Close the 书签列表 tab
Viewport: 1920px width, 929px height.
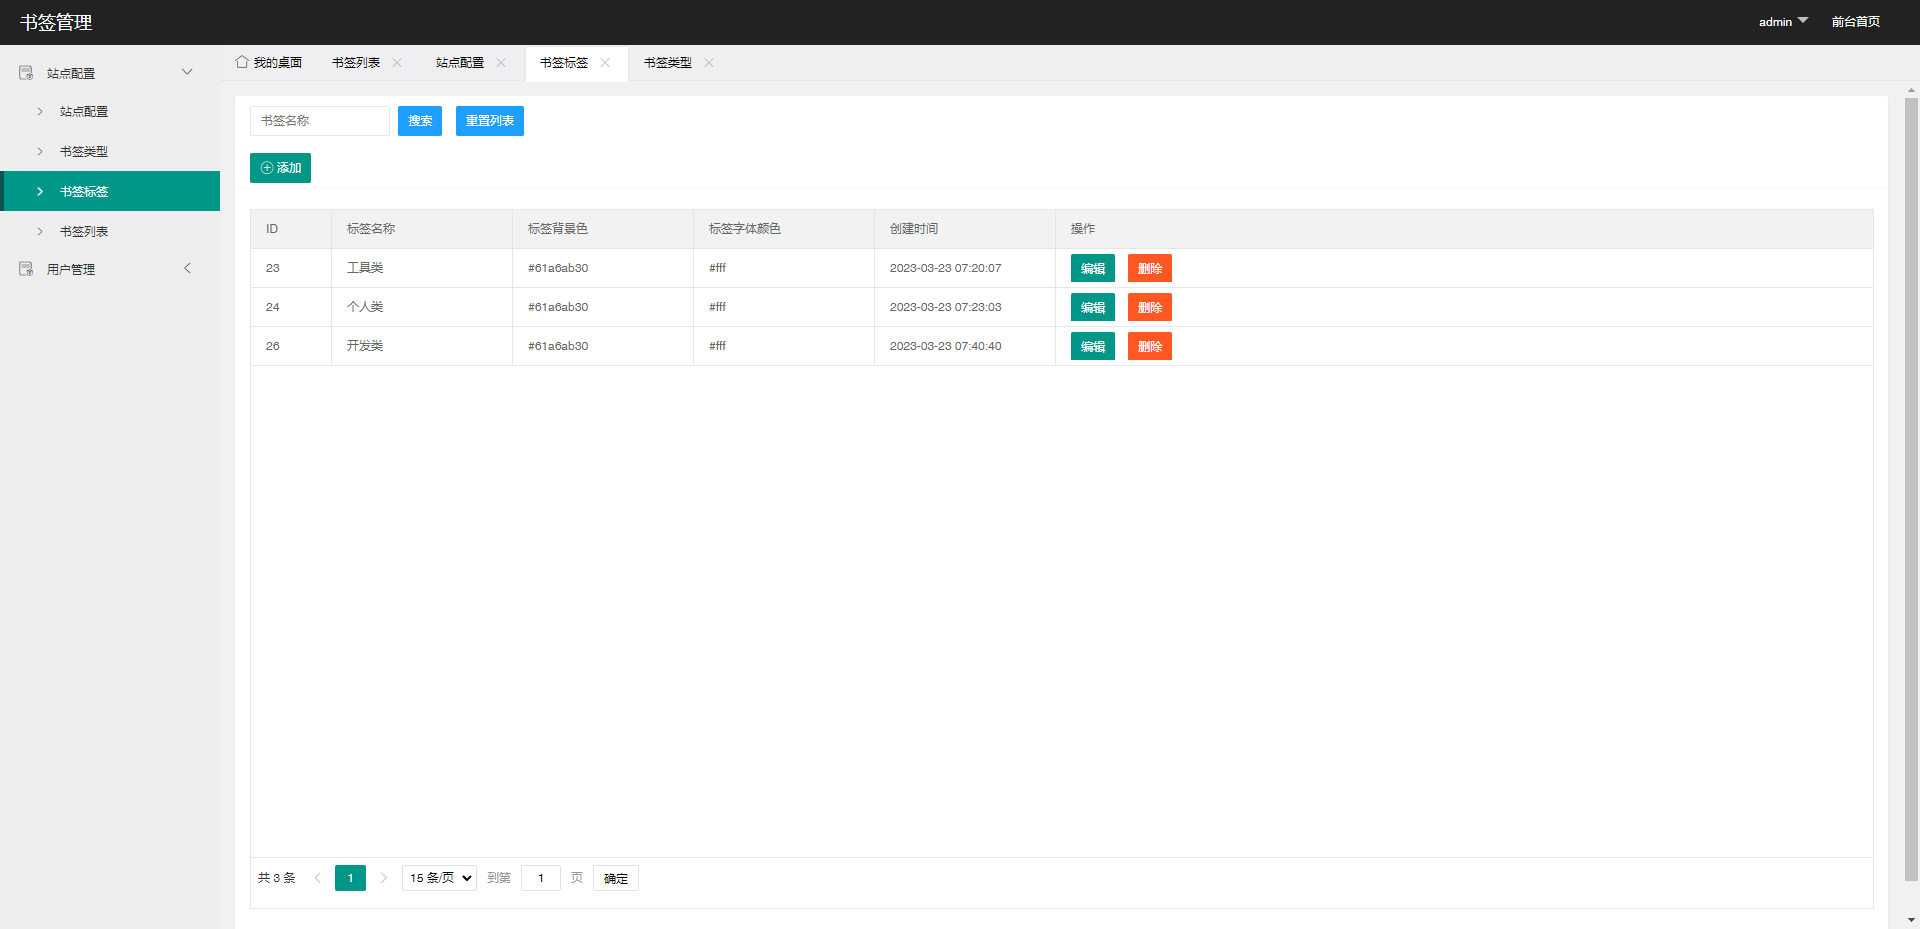pos(397,63)
